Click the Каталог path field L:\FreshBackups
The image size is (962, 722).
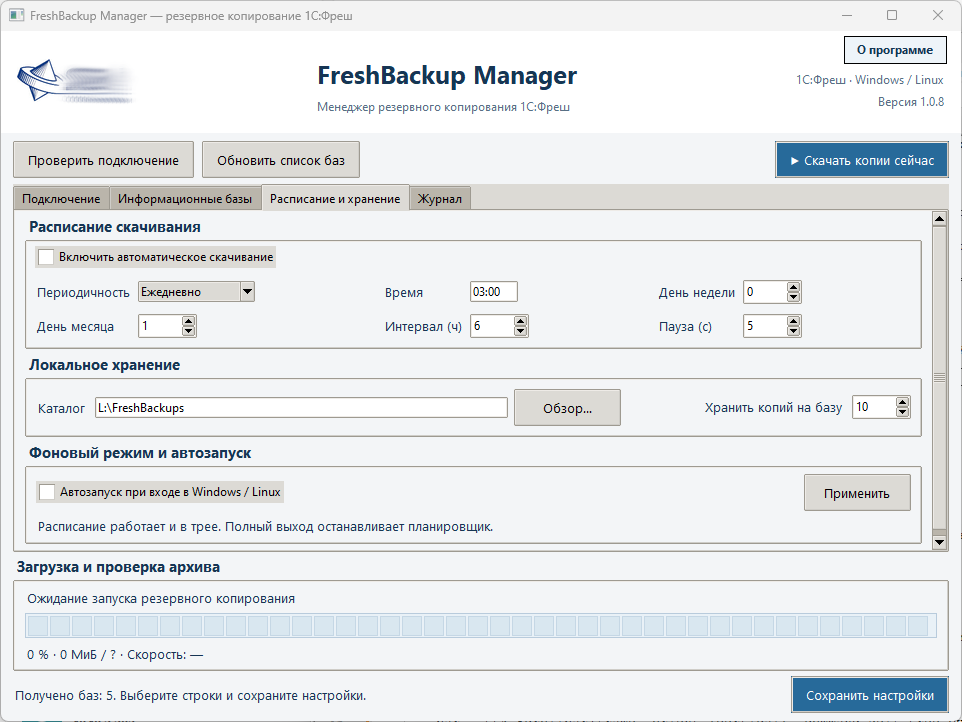coord(301,408)
